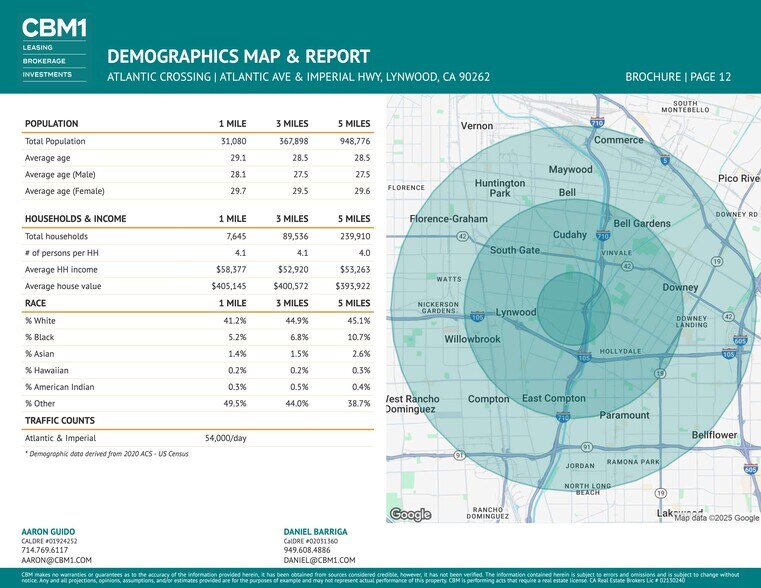
Task: Click the DANIEL@CBM1.COM email address
Action: point(320,560)
